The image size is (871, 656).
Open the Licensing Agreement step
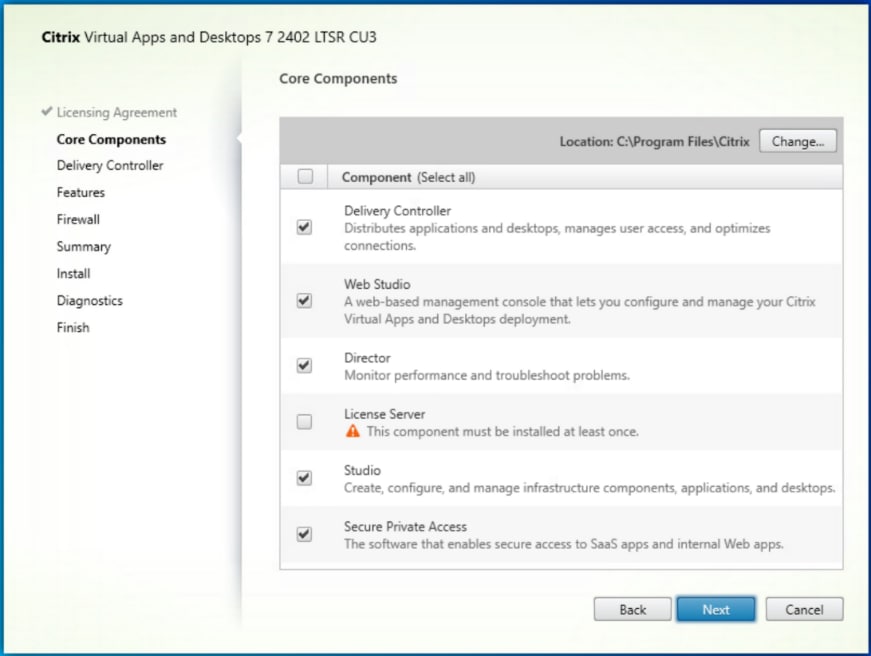[117, 112]
